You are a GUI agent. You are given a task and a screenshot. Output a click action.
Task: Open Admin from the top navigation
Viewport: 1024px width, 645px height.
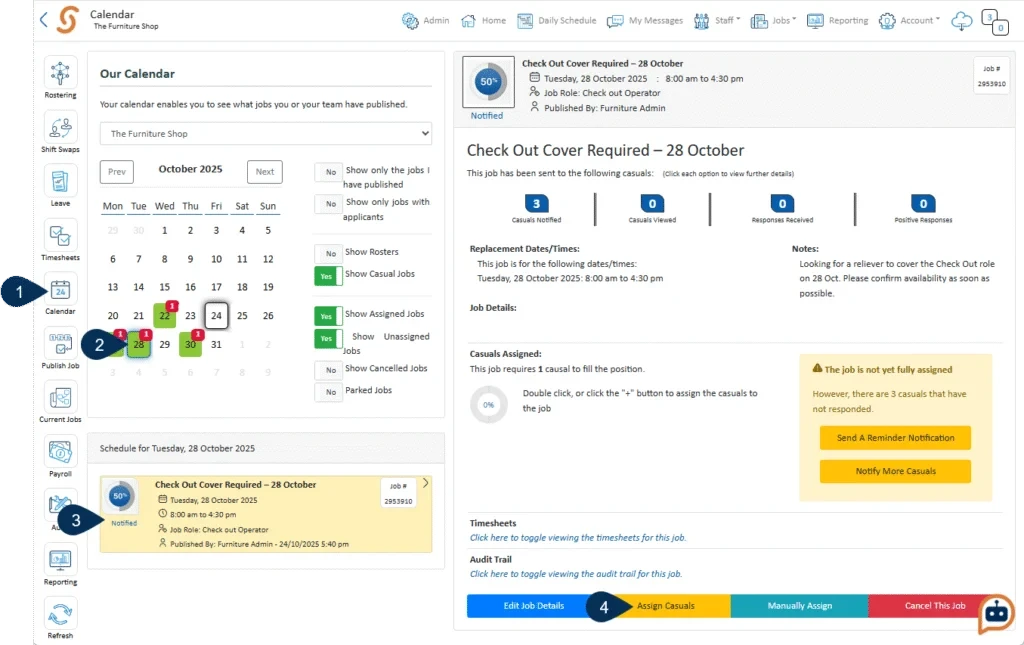point(426,21)
